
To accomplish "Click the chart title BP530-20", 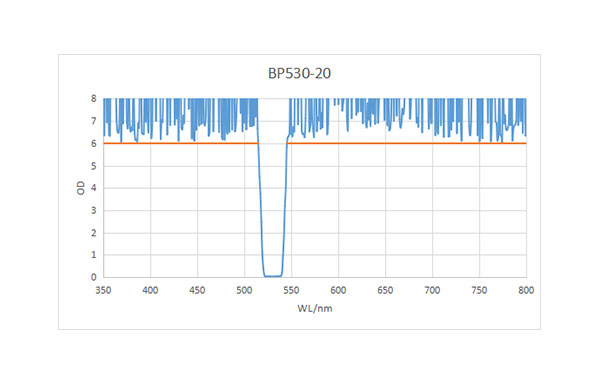I will [299, 73].
